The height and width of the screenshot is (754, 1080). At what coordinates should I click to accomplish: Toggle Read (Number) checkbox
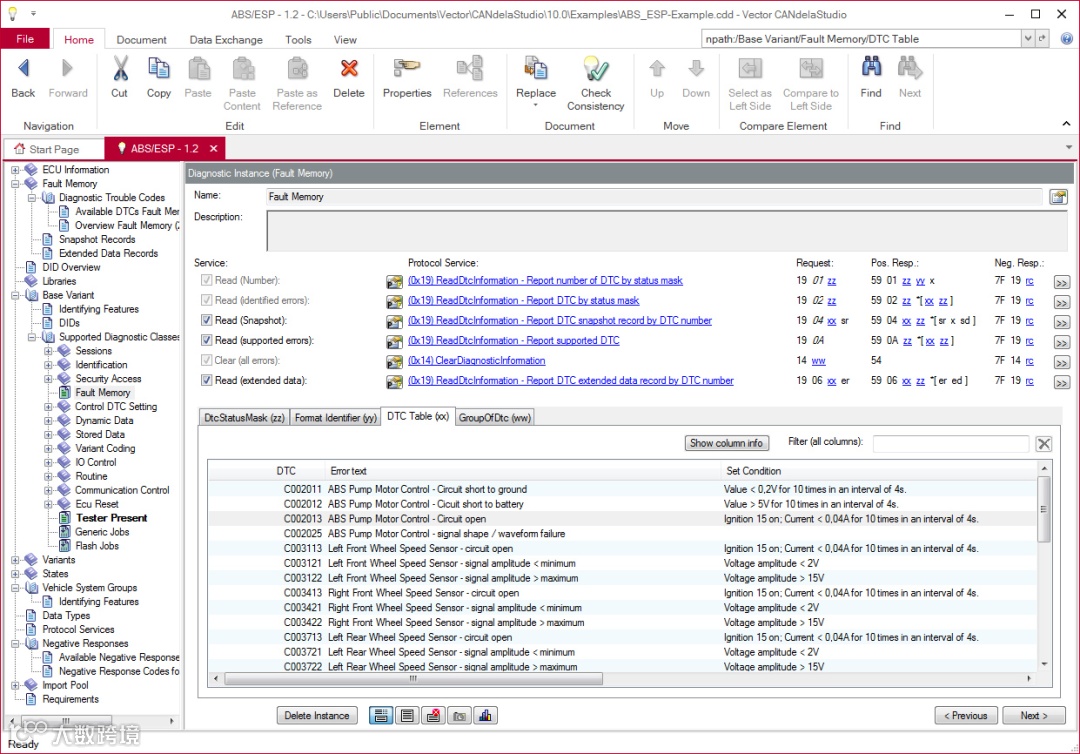click(x=206, y=280)
